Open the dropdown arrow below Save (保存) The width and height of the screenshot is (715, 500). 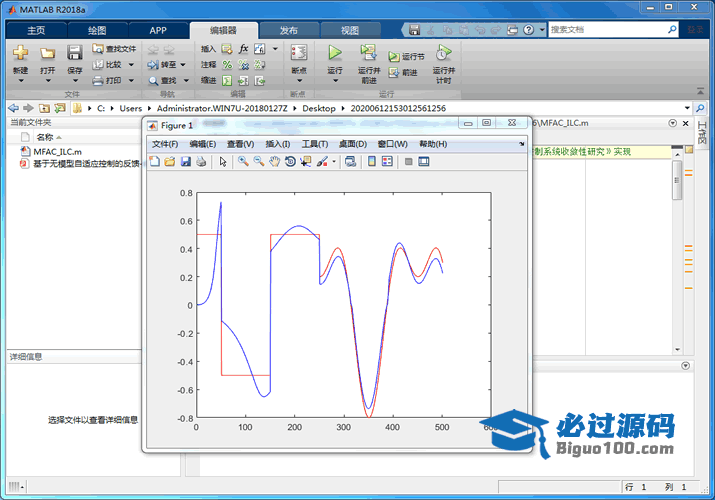point(75,81)
